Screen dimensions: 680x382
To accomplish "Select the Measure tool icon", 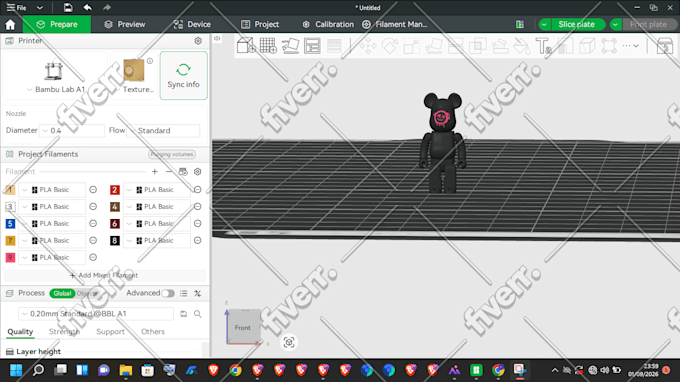I will click(566, 46).
